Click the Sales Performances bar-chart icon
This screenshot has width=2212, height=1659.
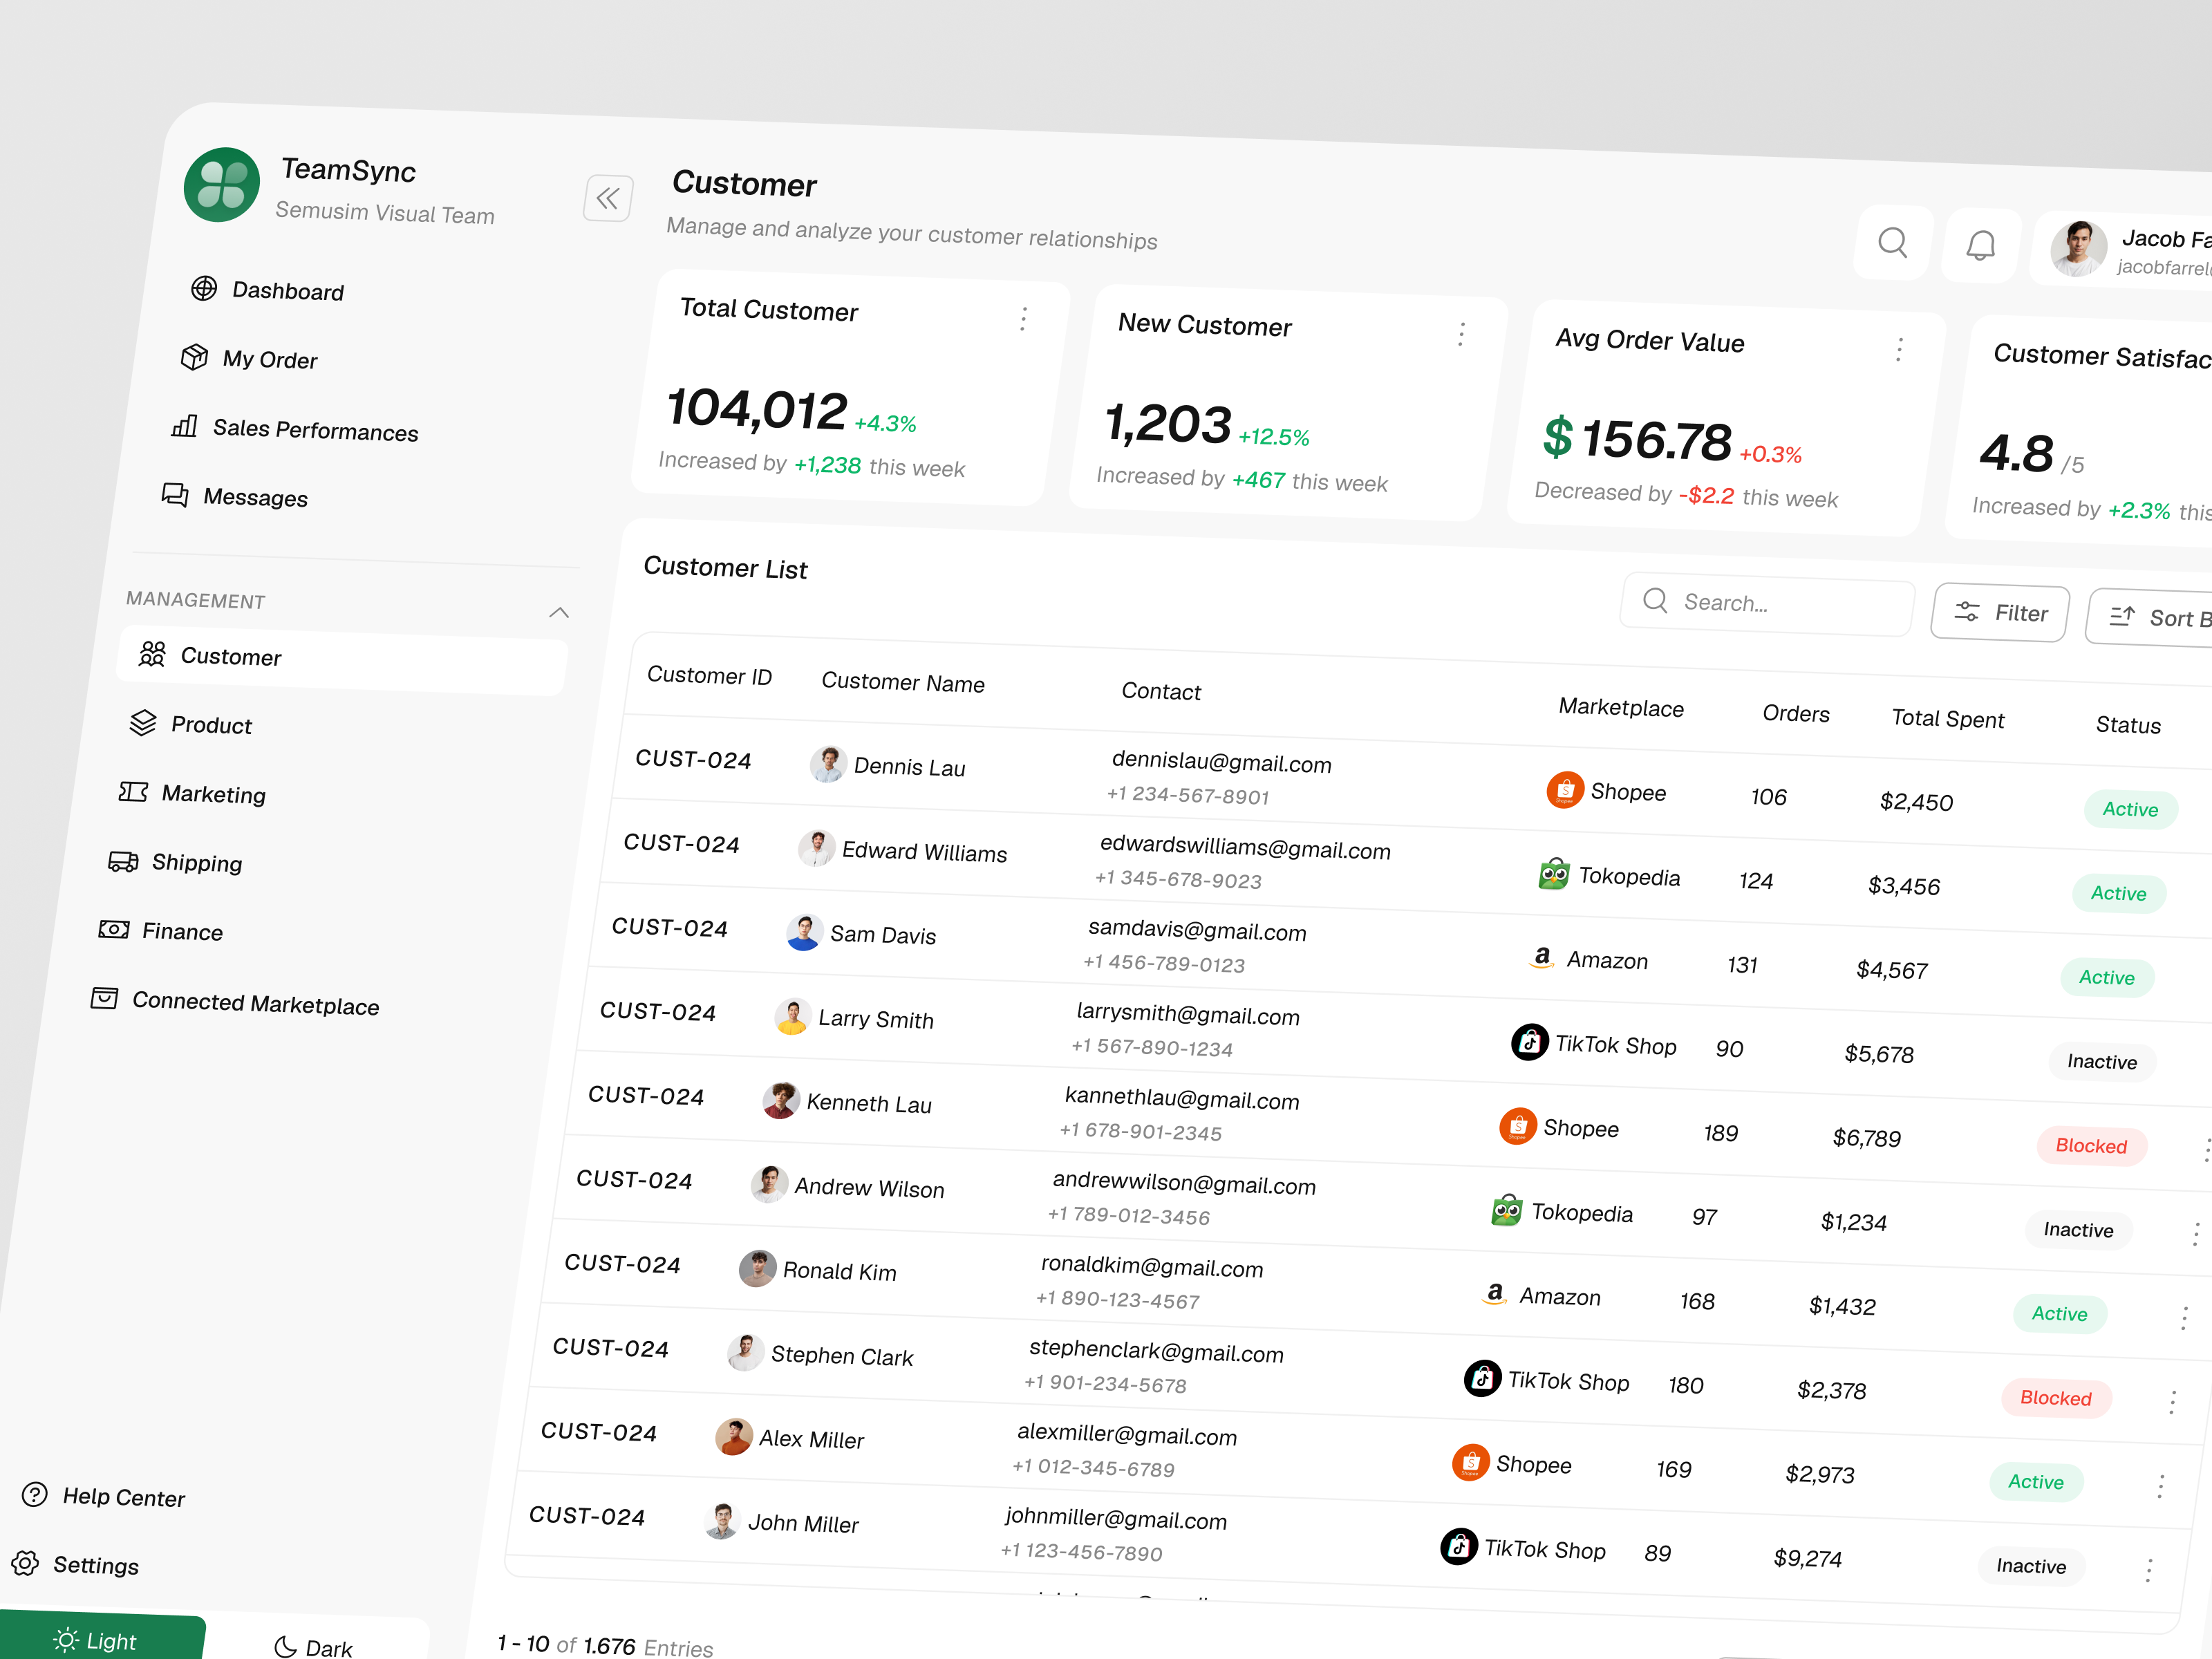coord(185,427)
